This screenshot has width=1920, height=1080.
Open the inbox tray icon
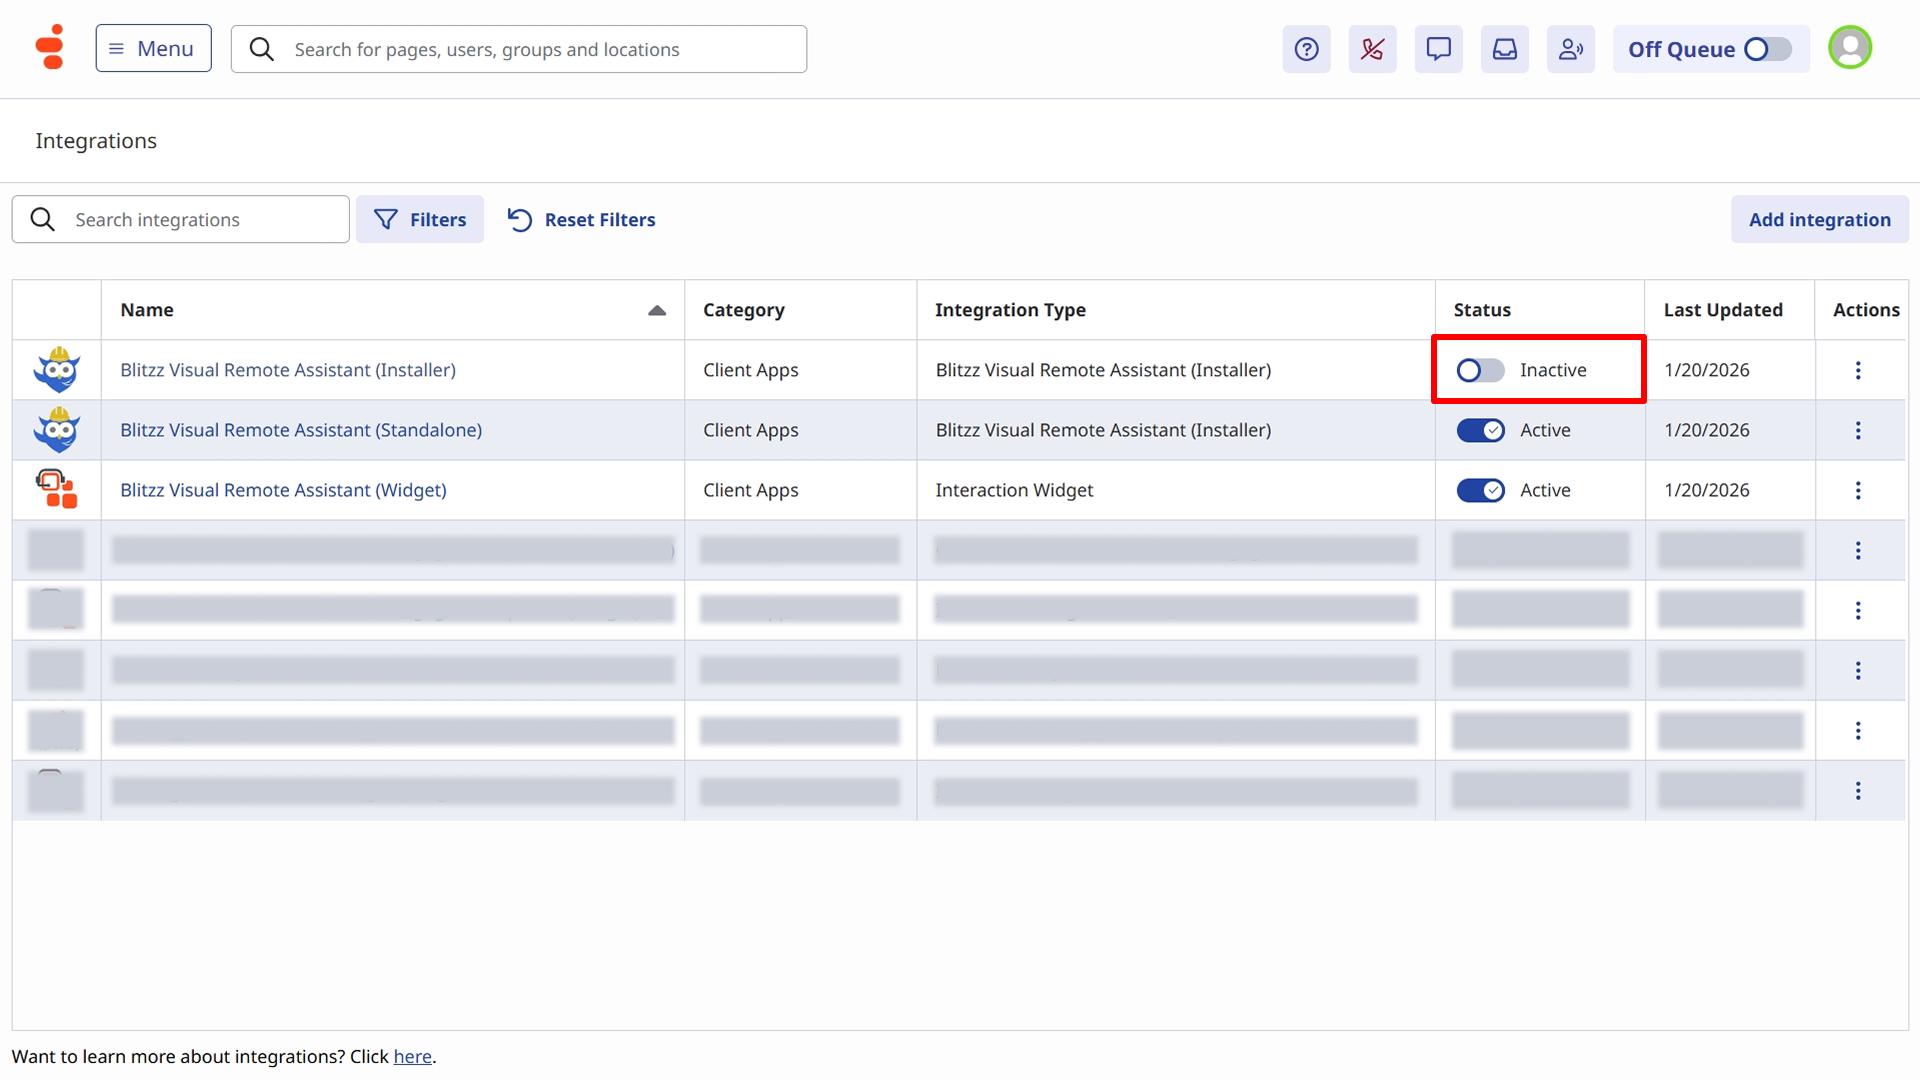pos(1504,49)
